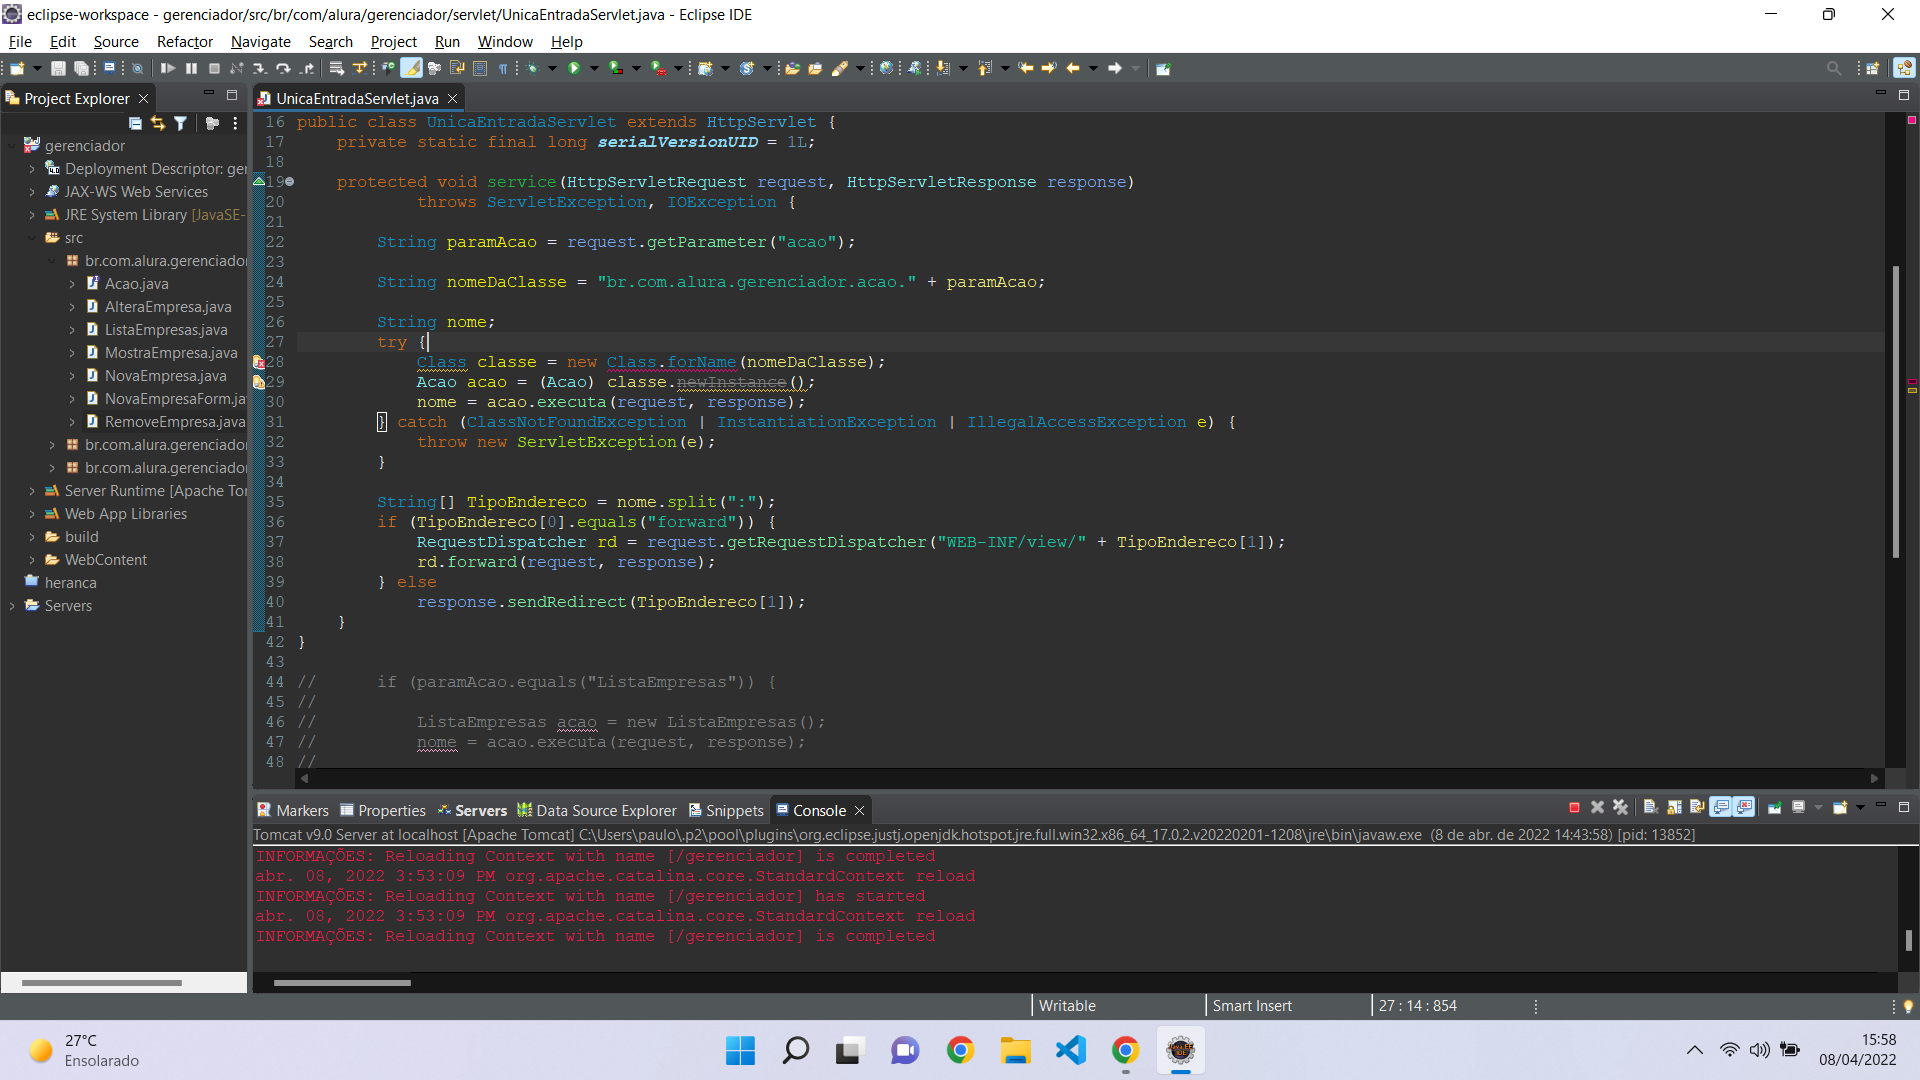The image size is (1920, 1080).
Task: Click the Step Return icon
Action: coord(308,68)
